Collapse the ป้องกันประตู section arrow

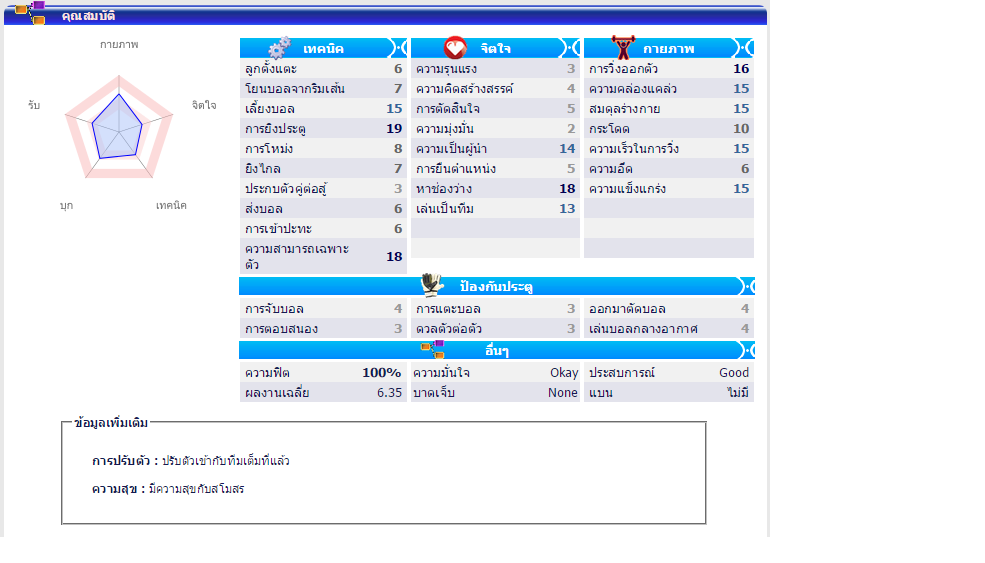click(x=746, y=286)
